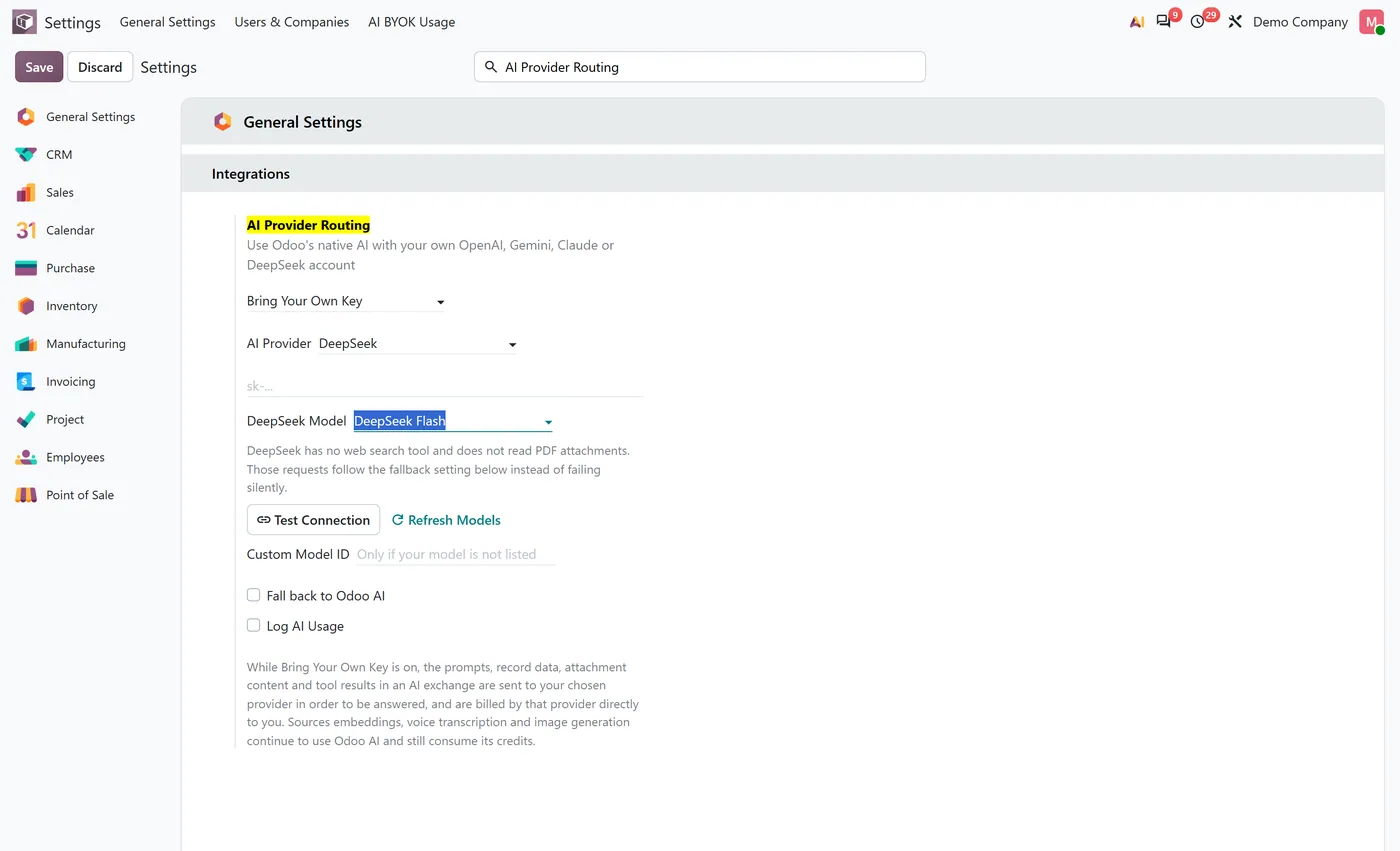
Task: Open the AI Provider DeepSeek dropdown
Action: (418, 344)
